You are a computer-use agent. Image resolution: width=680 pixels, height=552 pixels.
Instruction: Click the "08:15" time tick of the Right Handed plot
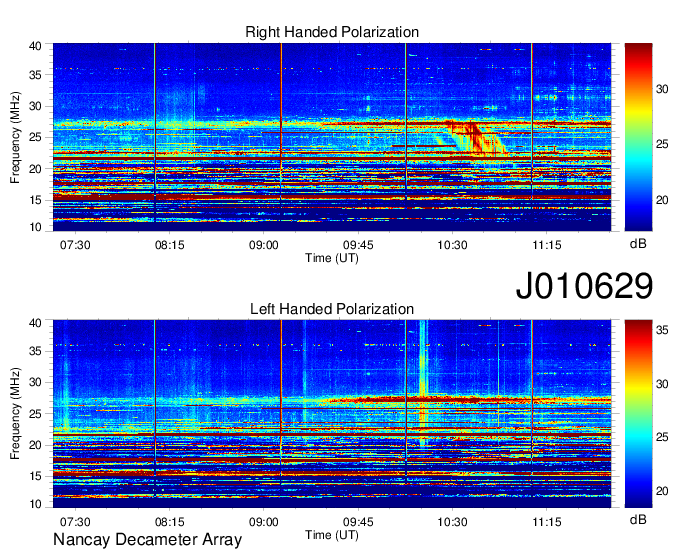[170, 245]
